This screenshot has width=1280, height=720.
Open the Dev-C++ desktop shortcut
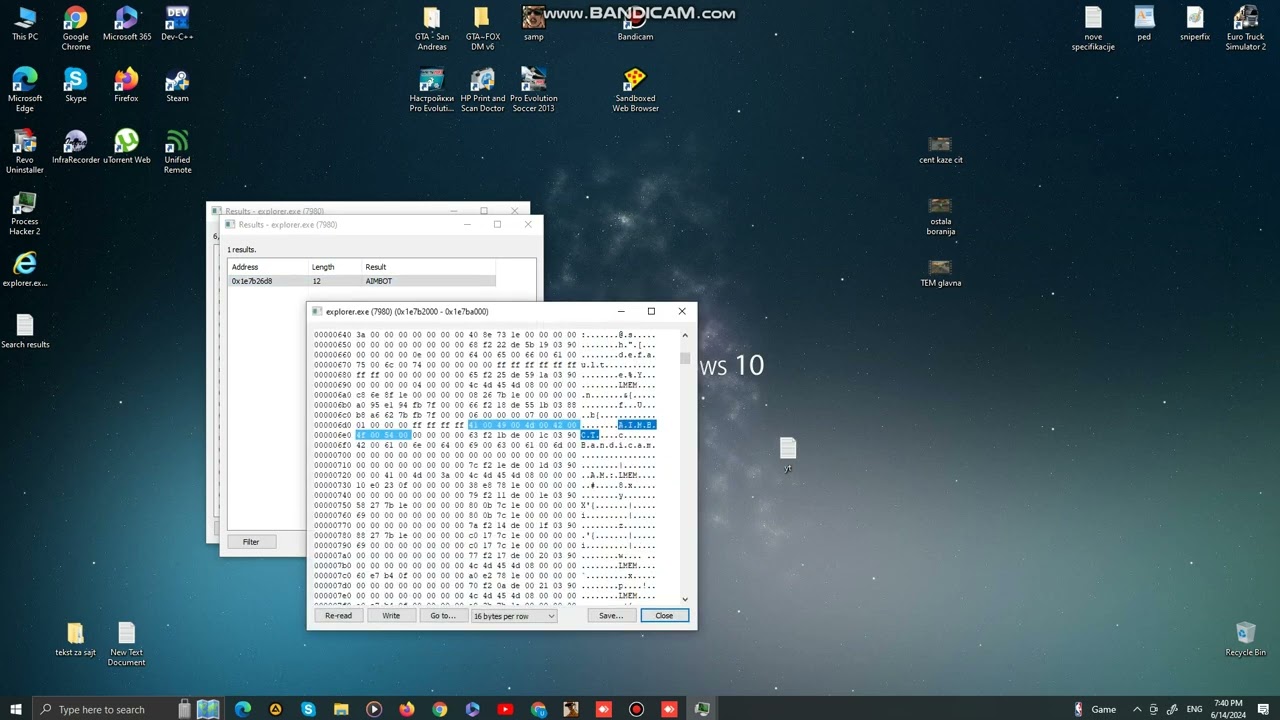pos(177,24)
